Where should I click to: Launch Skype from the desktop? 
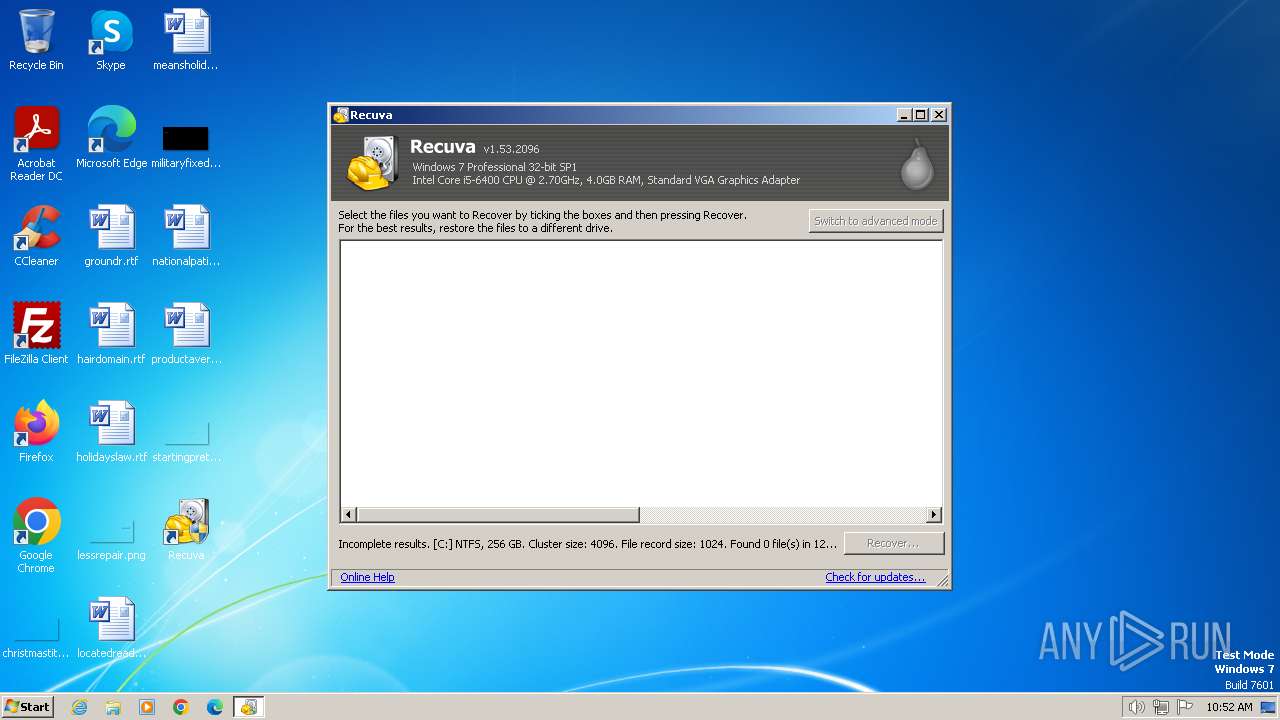[111, 40]
